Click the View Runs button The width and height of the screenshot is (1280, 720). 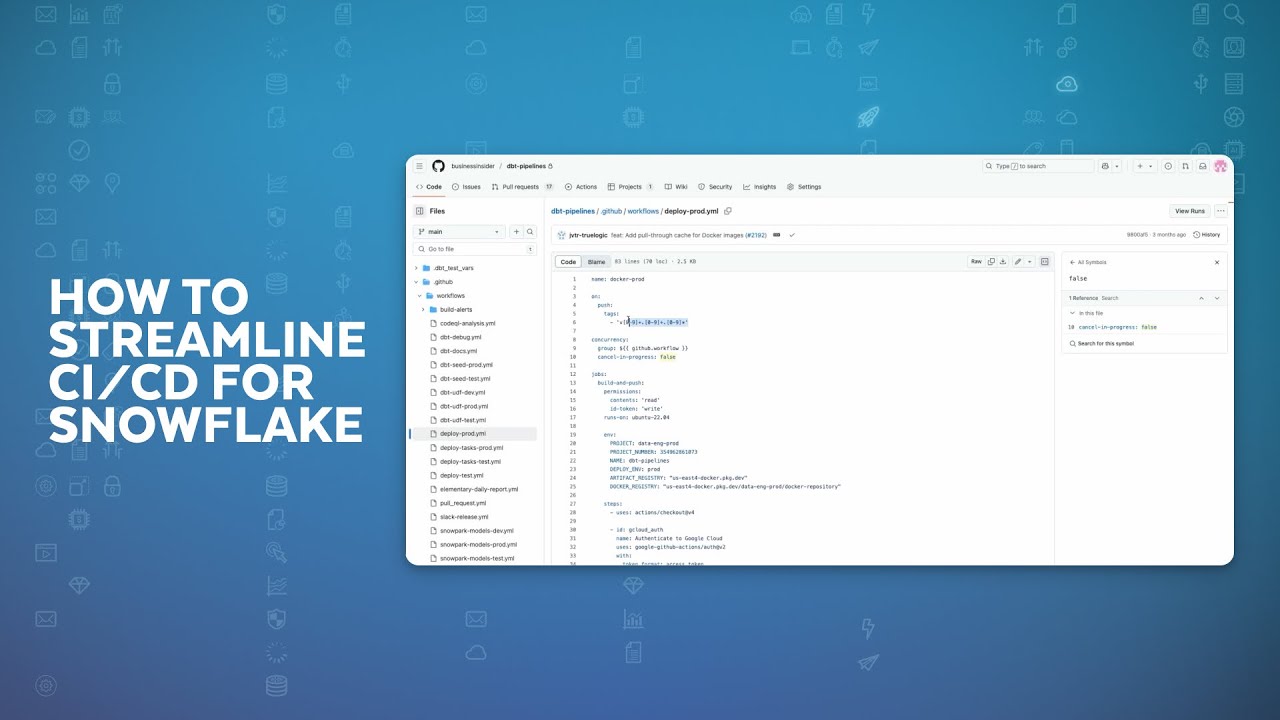point(1190,211)
